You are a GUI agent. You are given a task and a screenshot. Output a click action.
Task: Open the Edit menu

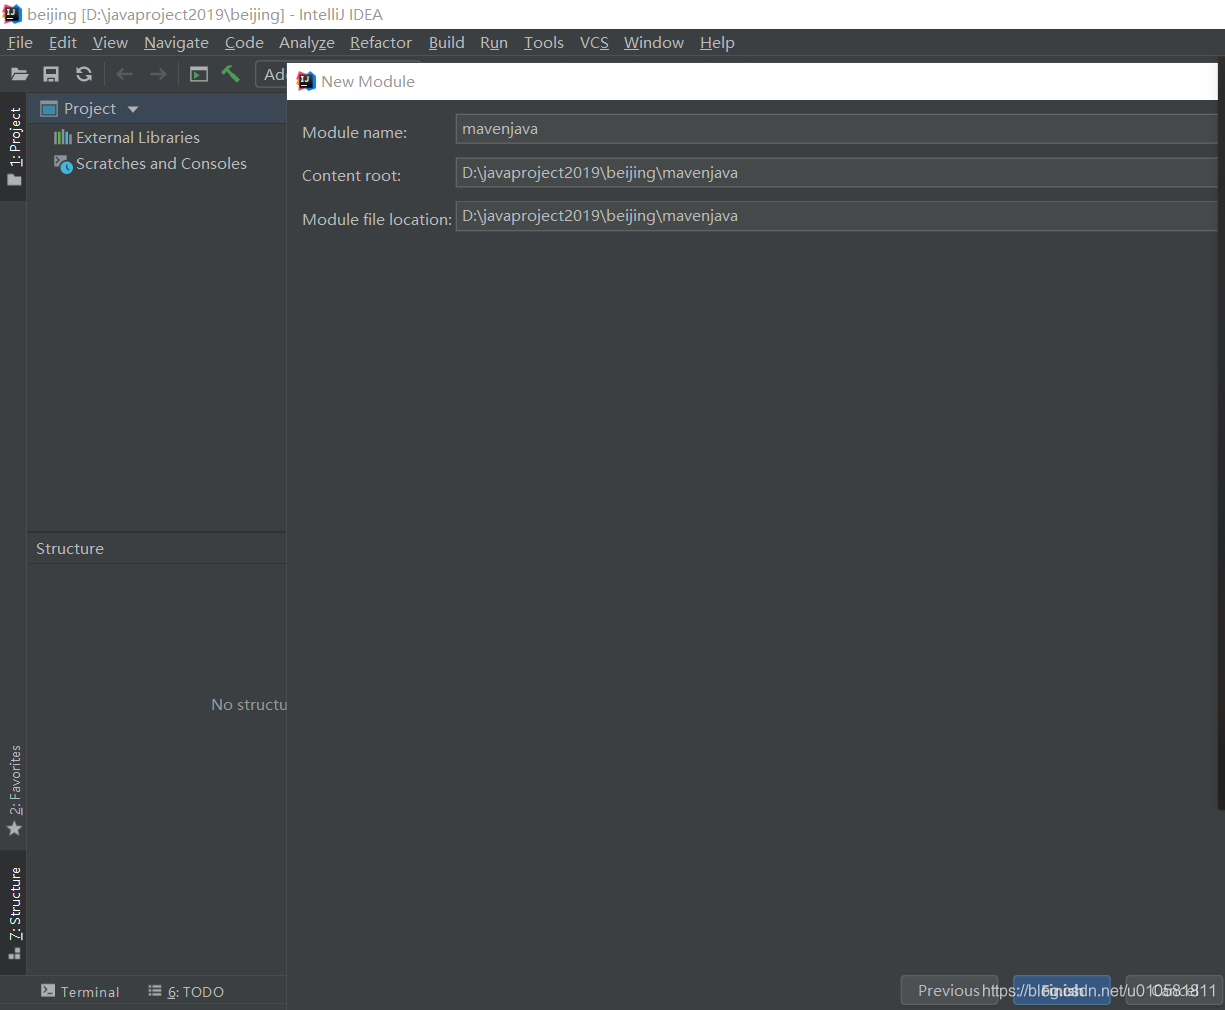point(63,42)
